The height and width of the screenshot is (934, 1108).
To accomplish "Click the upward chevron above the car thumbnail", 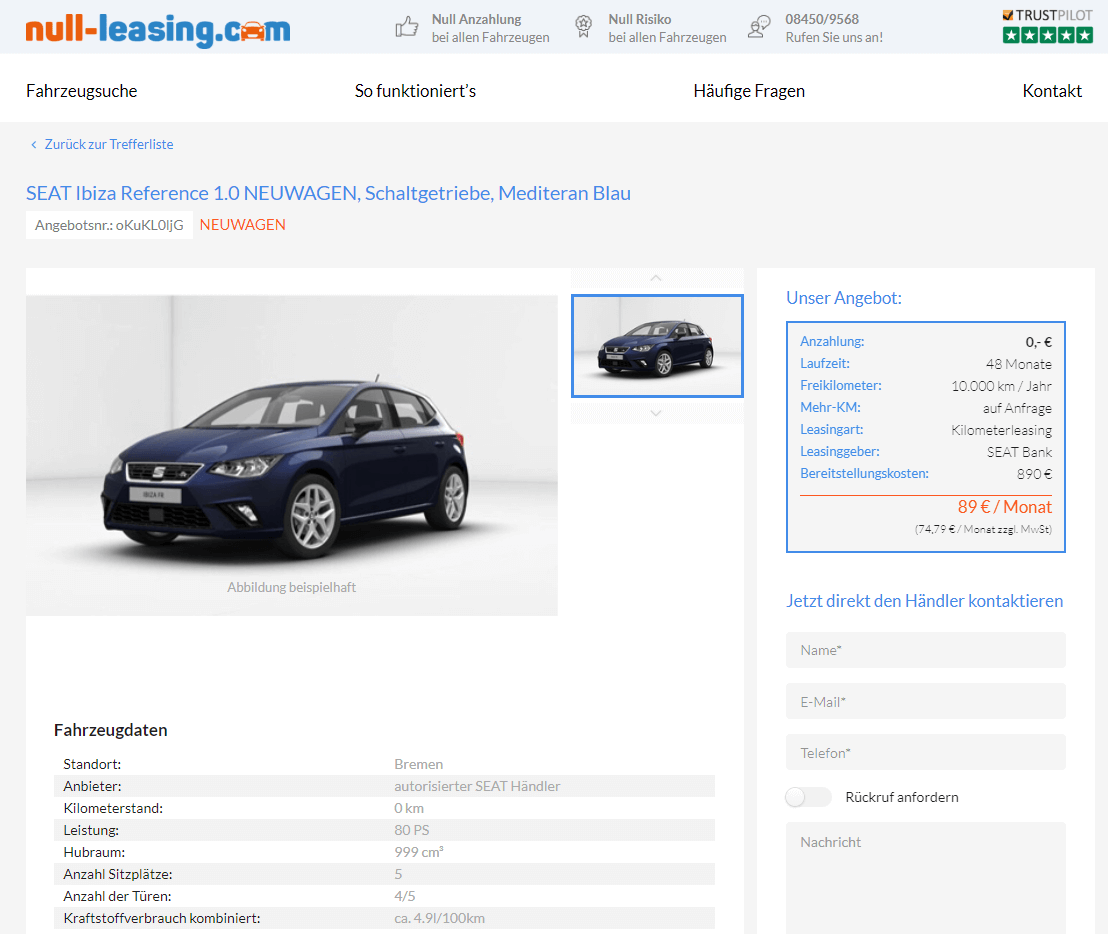I will [656, 278].
